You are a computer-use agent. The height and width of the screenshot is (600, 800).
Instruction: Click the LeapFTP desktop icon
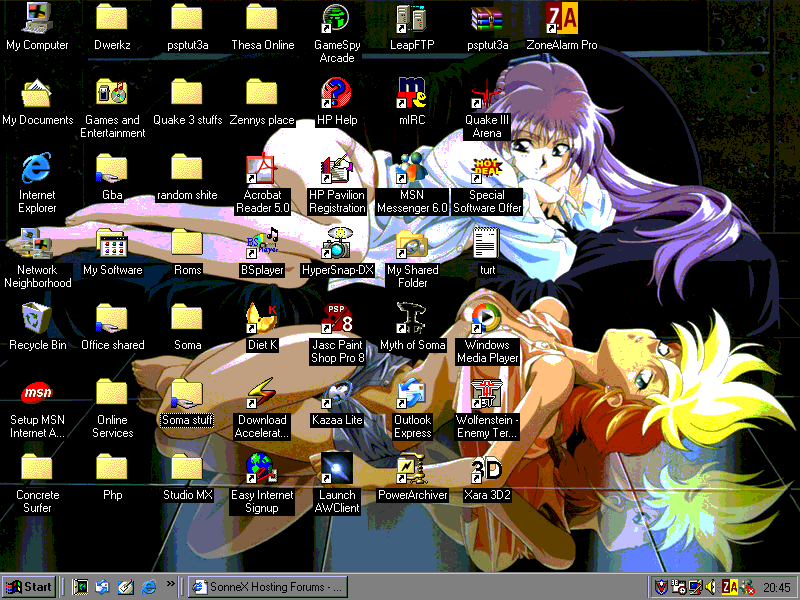[412, 20]
